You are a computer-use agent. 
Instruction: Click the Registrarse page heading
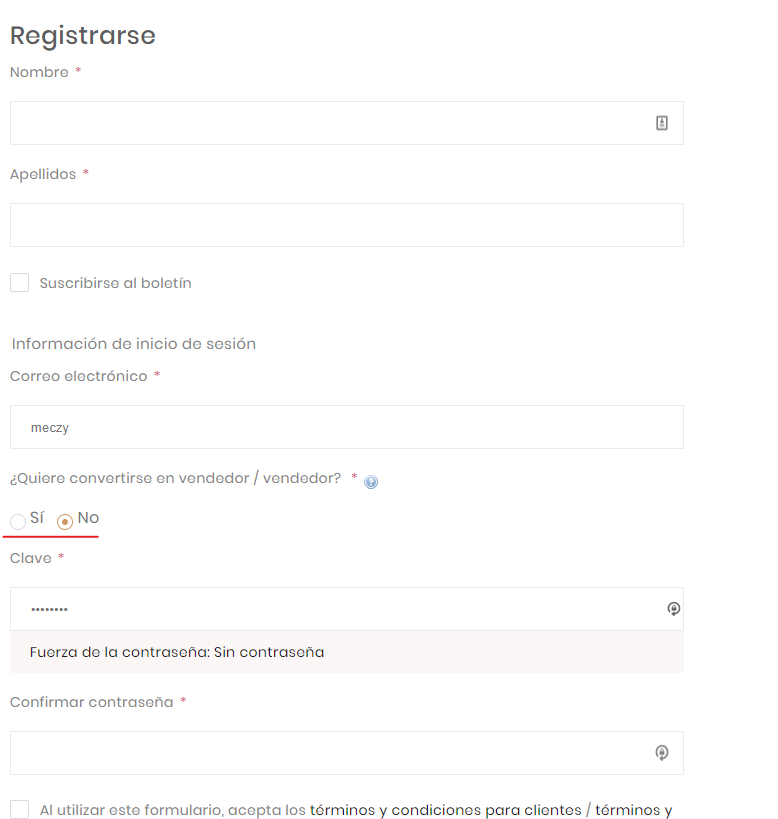click(83, 35)
